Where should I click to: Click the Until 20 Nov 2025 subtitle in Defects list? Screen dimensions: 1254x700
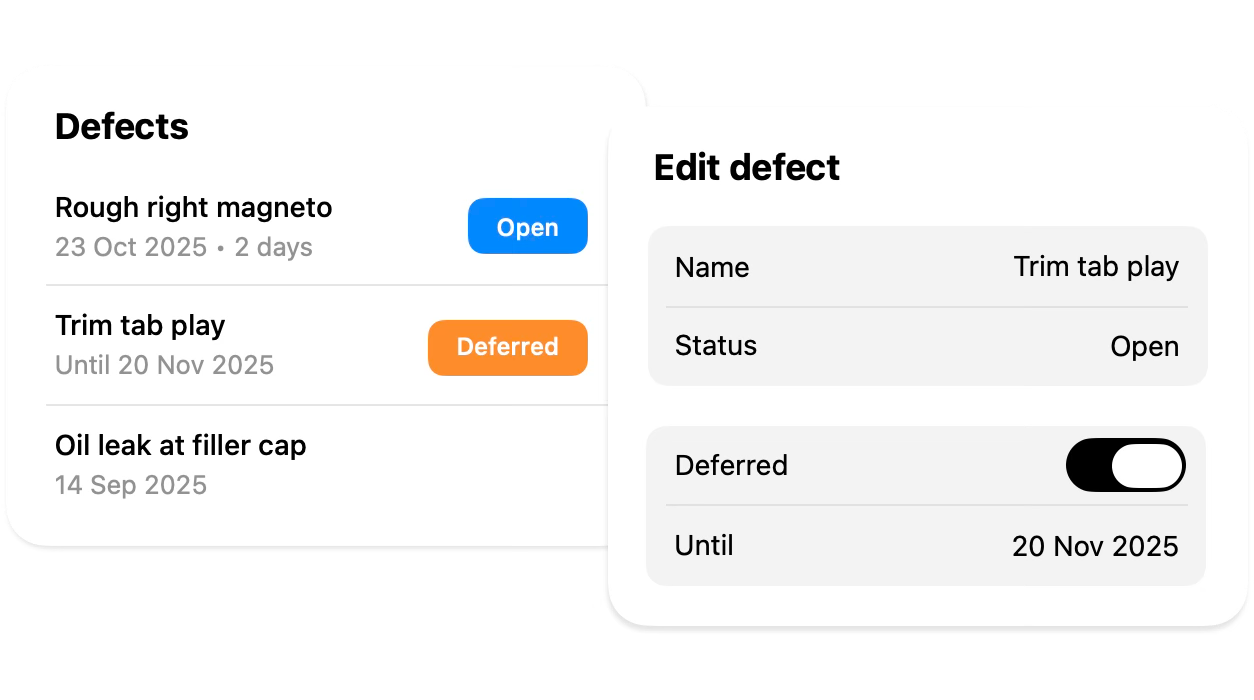coord(164,366)
